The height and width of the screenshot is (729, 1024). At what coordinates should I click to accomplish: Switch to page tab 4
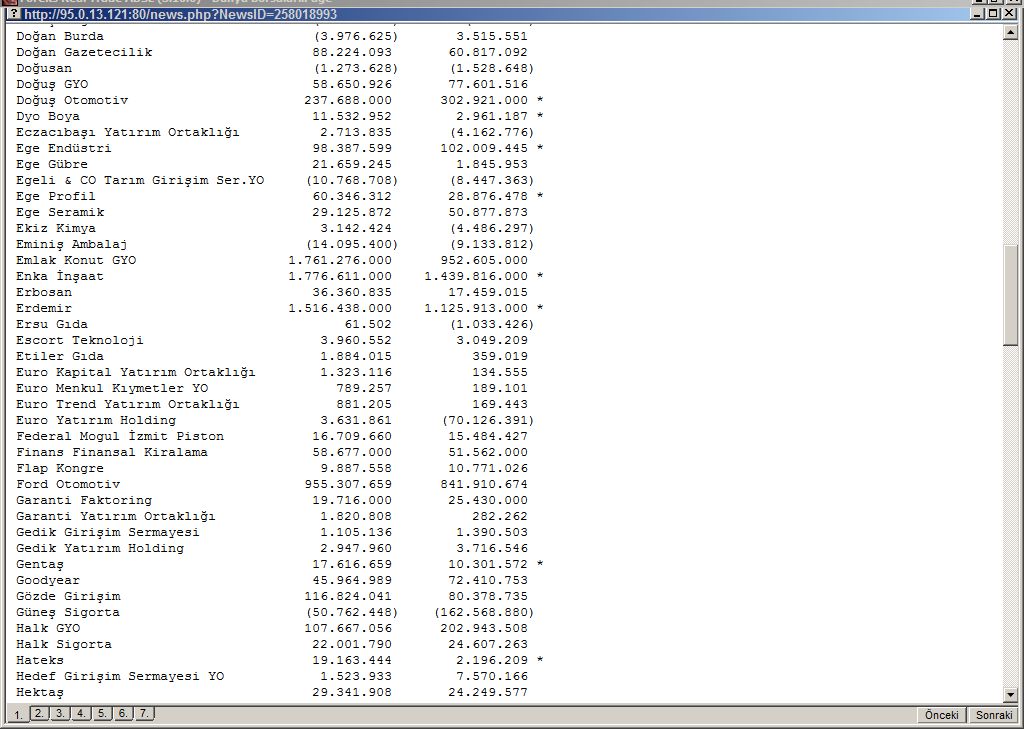point(81,713)
